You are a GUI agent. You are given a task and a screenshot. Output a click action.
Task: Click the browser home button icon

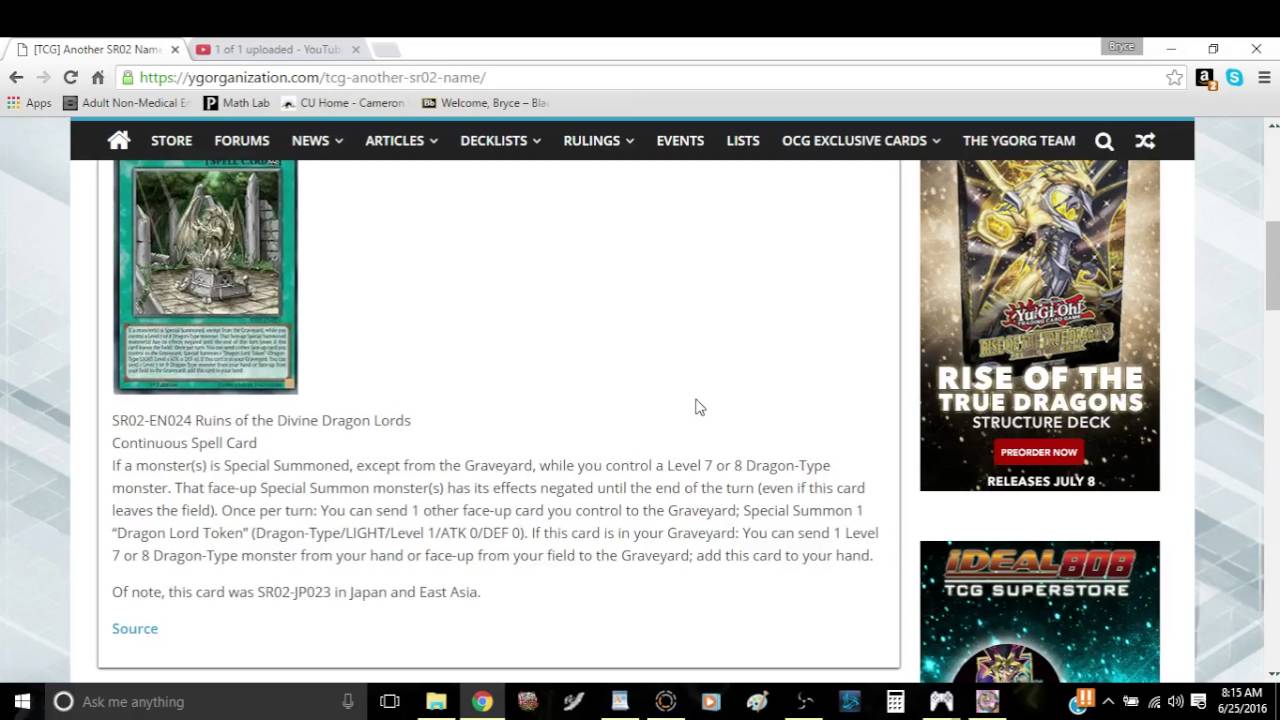point(97,77)
